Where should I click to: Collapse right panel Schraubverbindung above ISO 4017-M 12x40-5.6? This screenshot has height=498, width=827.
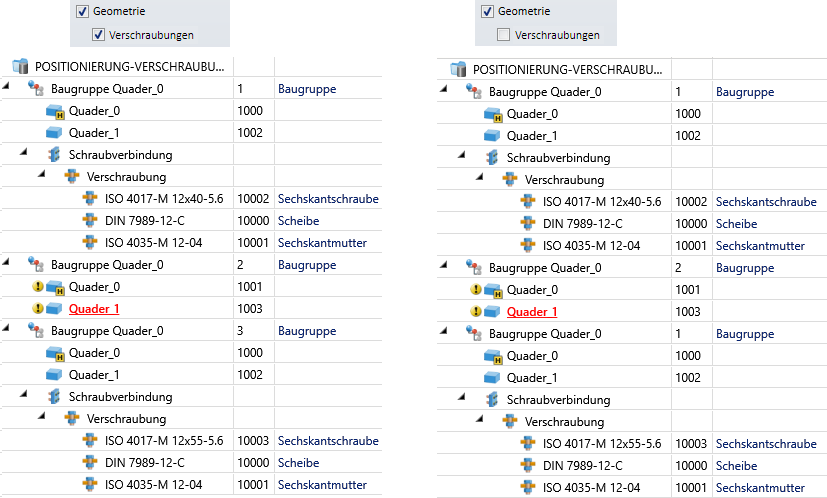(x=462, y=158)
